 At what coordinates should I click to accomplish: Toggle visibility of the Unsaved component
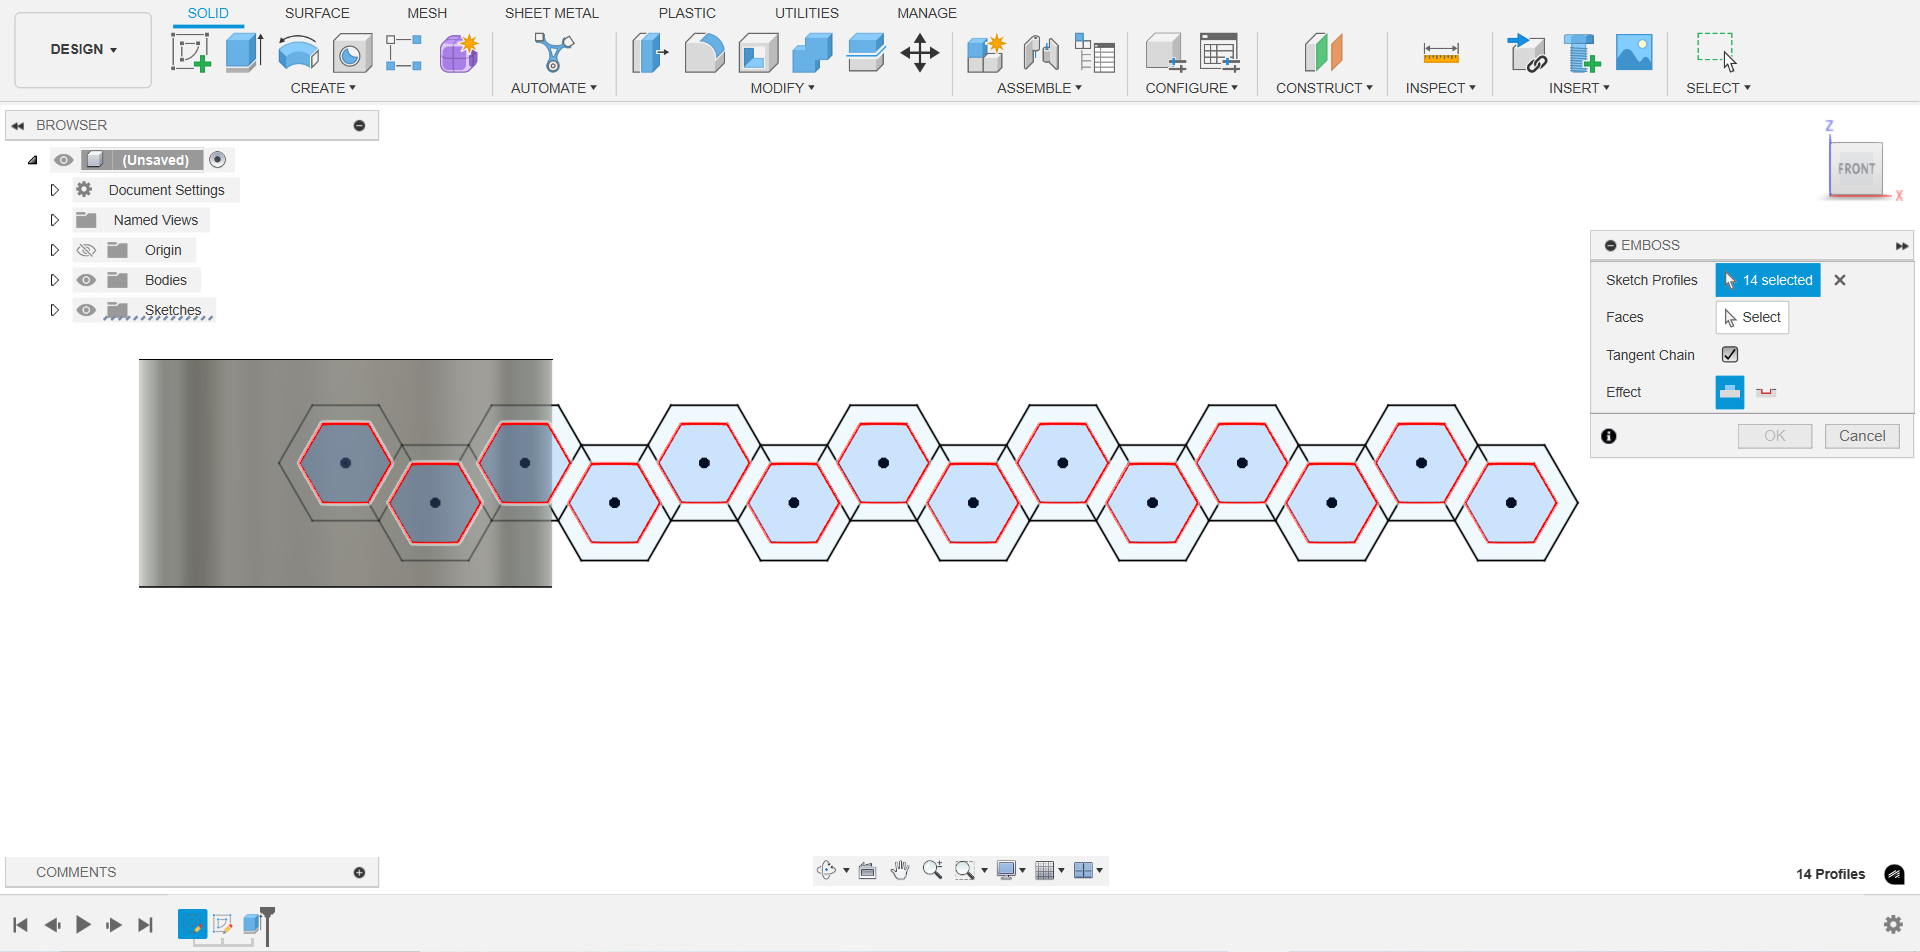(x=64, y=160)
